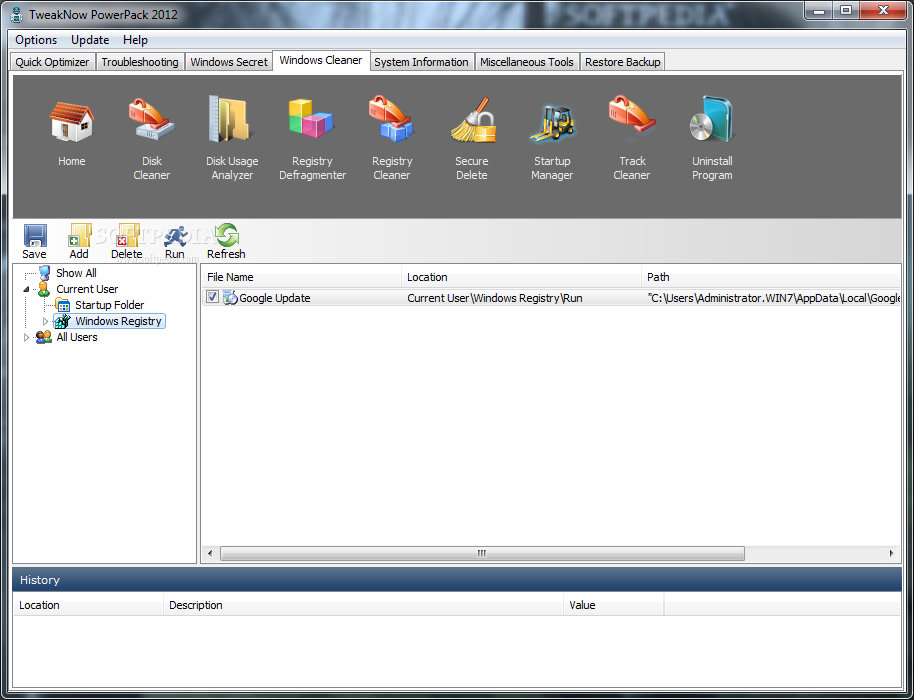Click the scroll right arrow

click(x=891, y=553)
